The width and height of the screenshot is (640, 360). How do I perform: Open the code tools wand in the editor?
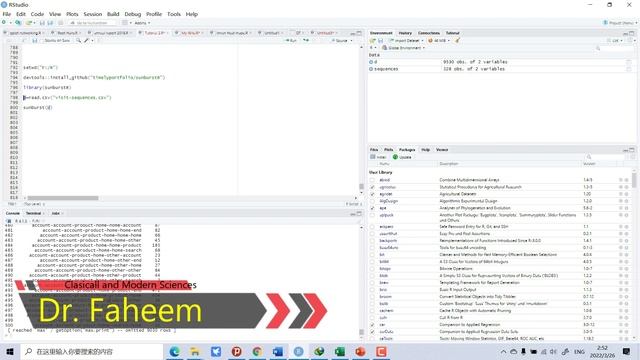(x=87, y=40)
